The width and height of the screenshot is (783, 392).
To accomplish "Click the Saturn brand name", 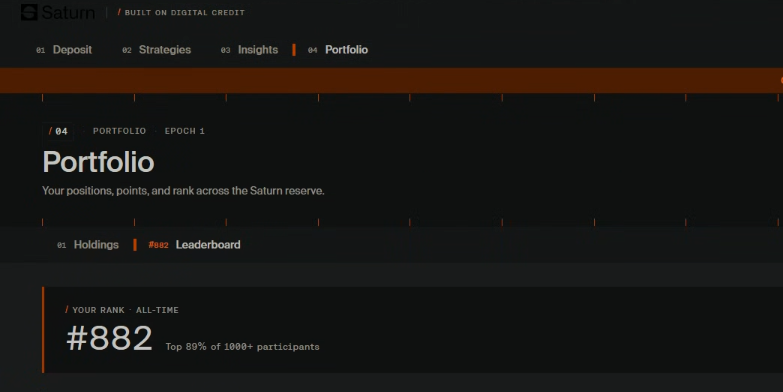I will pyautogui.click(x=68, y=12).
